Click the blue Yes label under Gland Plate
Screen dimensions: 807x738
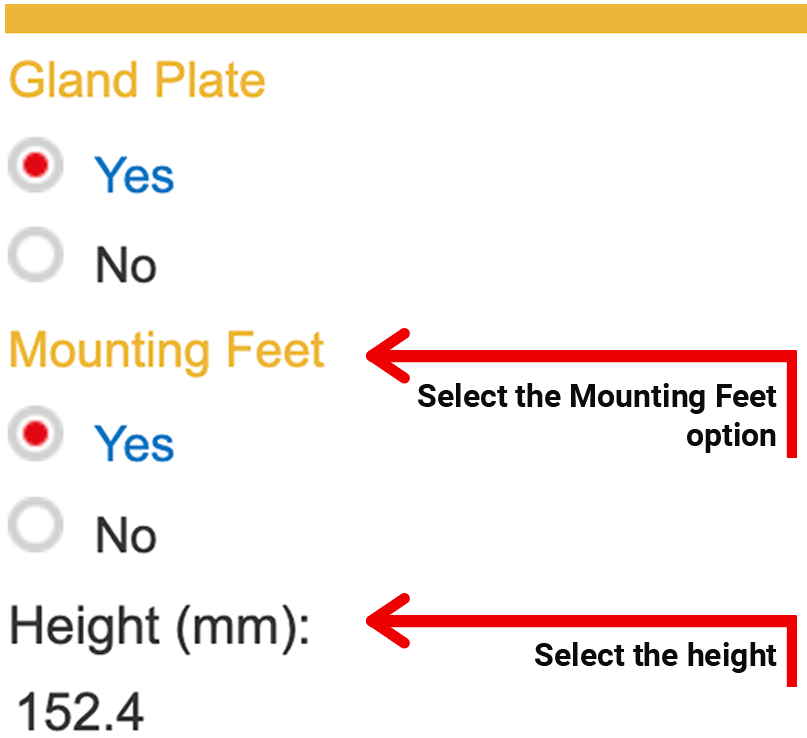click(x=134, y=176)
